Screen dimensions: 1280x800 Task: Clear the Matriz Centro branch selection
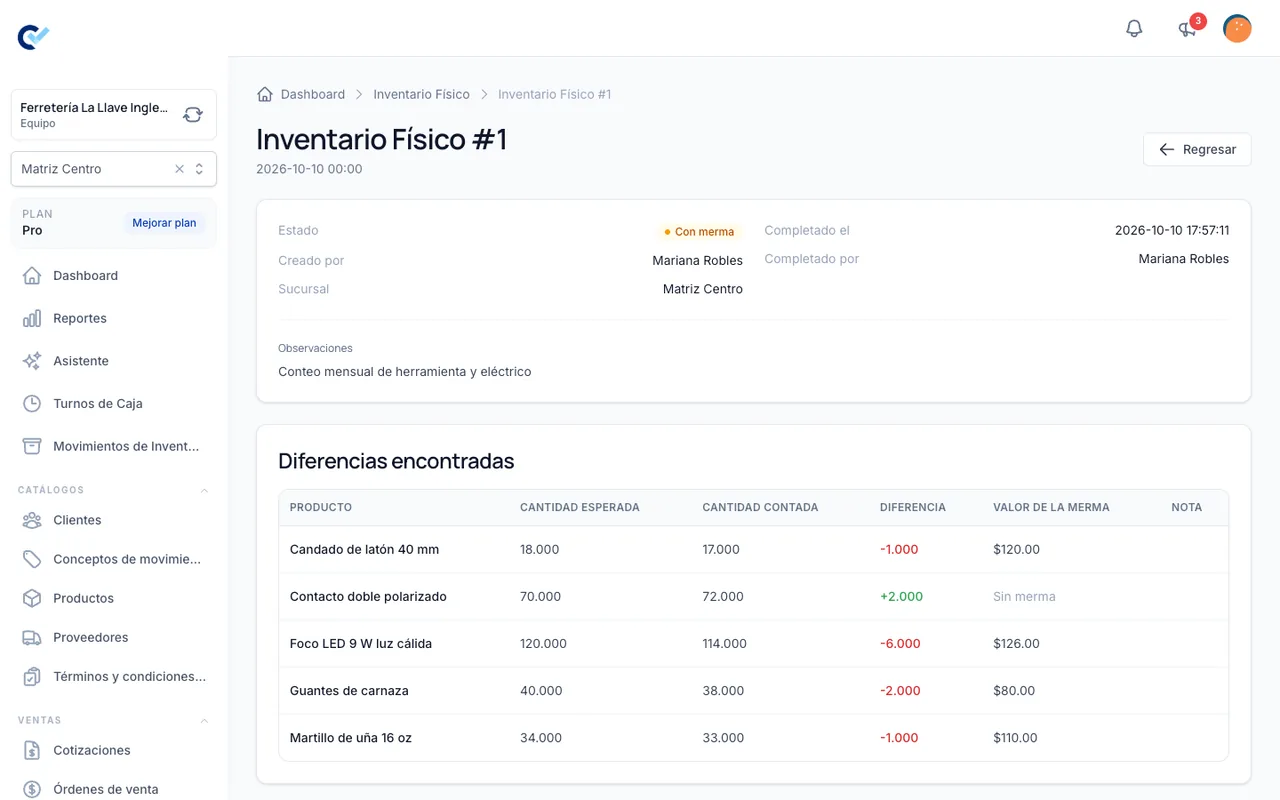point(180,169)
